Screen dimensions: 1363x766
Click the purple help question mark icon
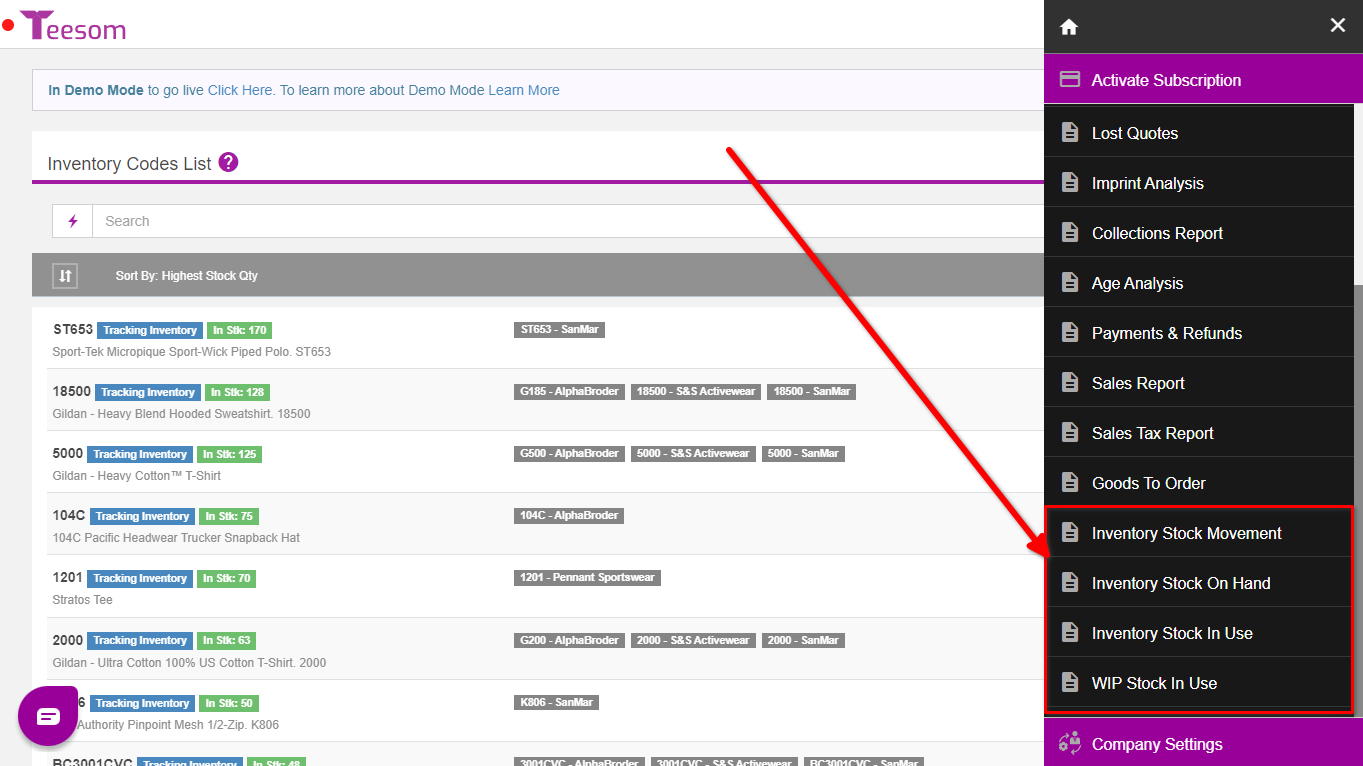228,162
